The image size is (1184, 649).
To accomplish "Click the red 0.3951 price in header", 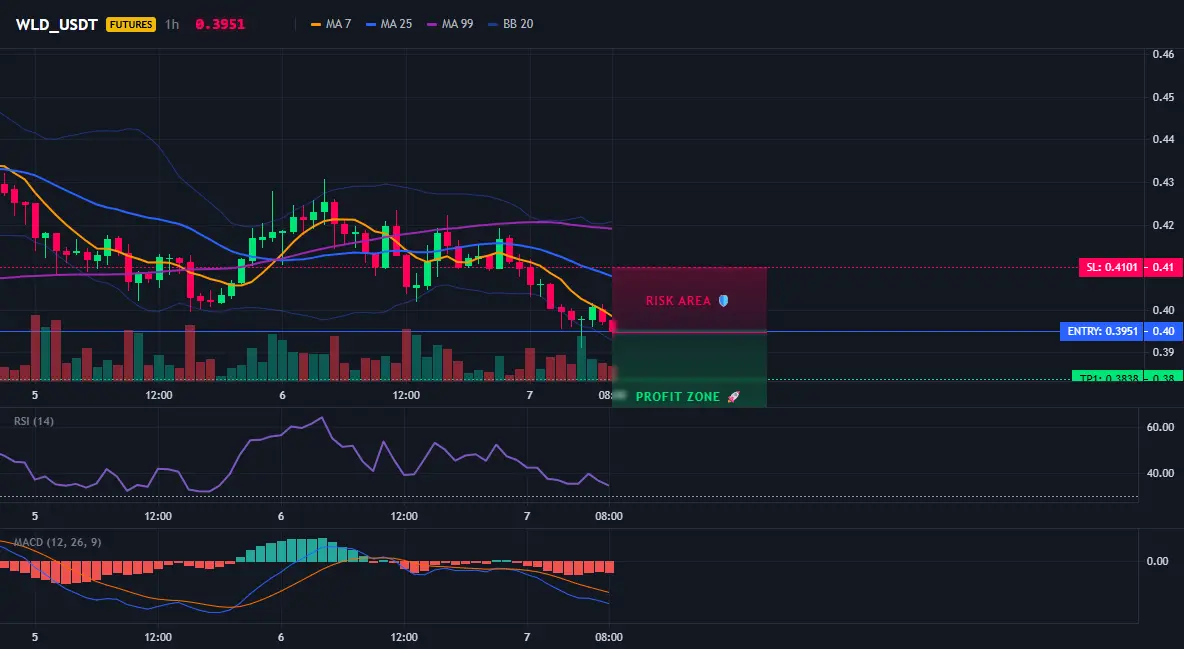I will coord(220,24).
